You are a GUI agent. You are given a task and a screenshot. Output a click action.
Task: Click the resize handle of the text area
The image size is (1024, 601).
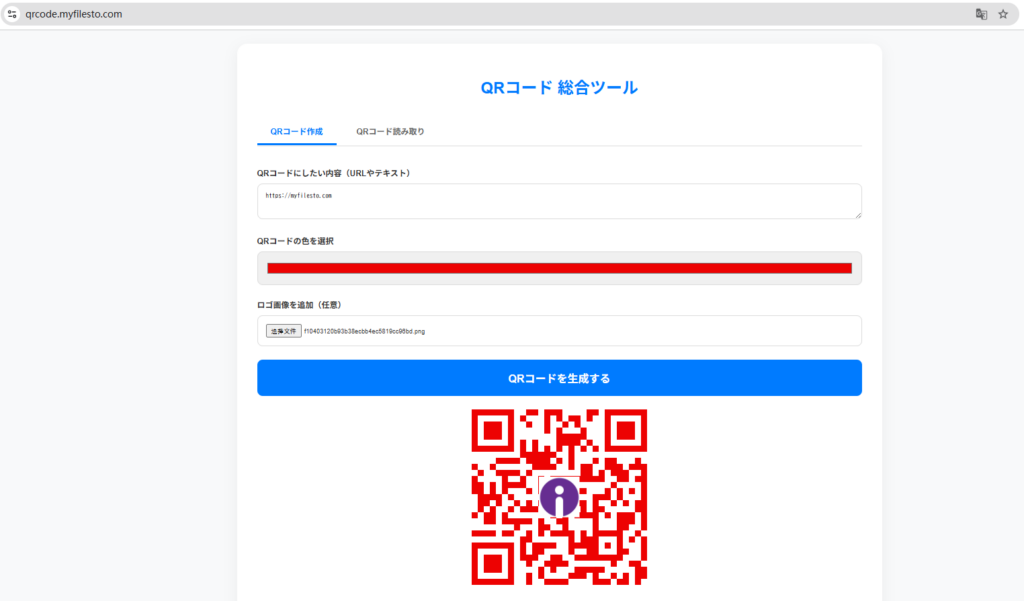(x=858, y=215)
